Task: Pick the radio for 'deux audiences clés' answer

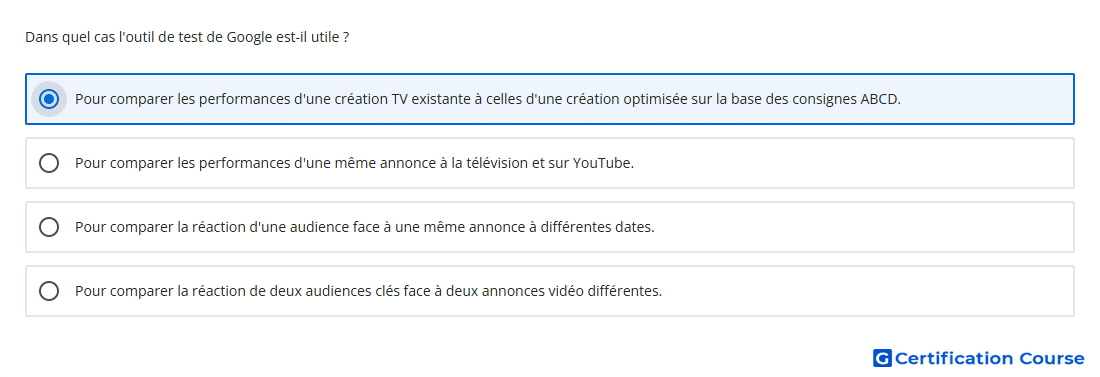Action: [49, 291]
